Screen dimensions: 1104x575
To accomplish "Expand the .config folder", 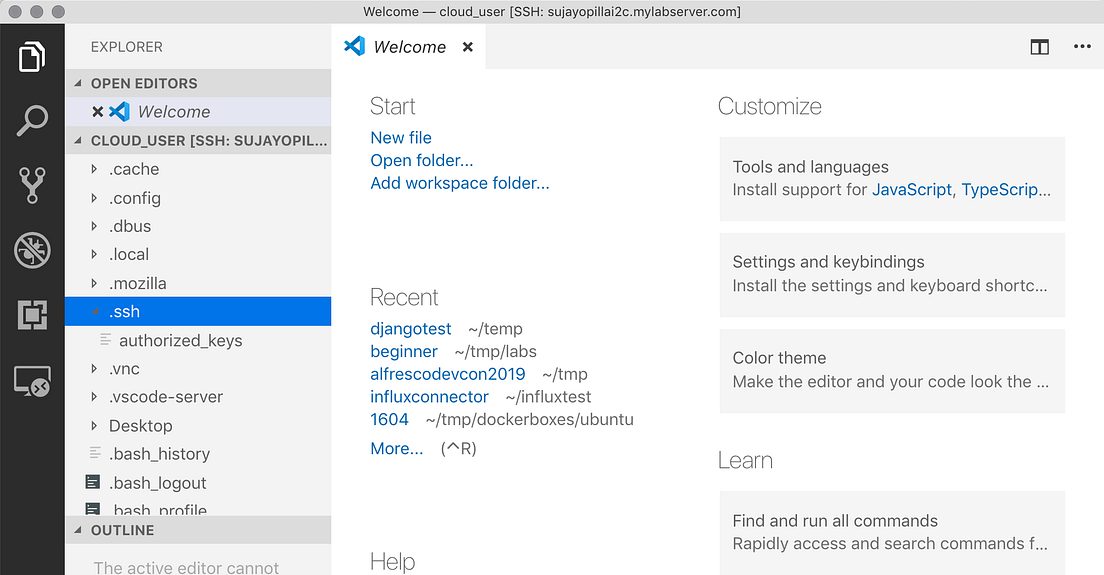I will point(94,198).
